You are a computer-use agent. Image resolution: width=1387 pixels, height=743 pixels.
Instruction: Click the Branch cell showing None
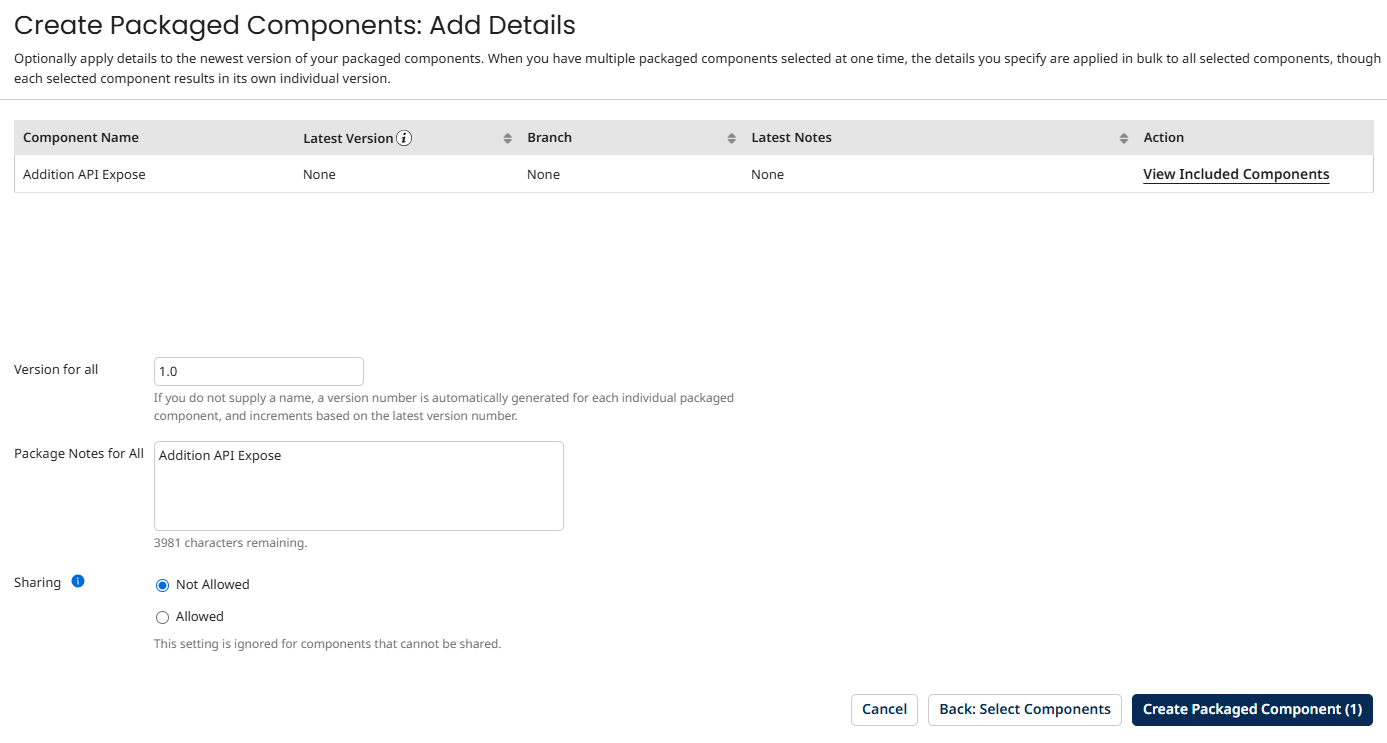(543, 174)
